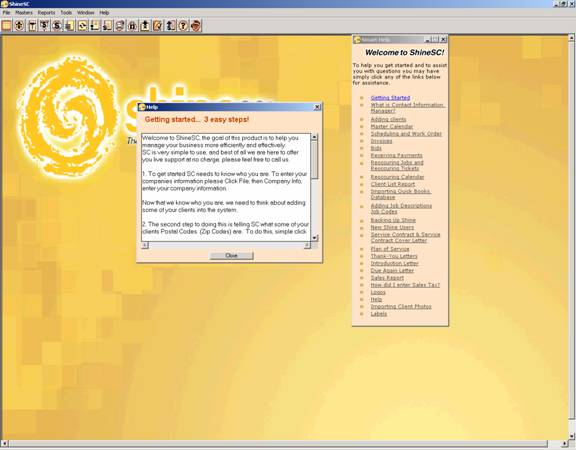Open the Sales Report link
The image size is (576, 450).
[387, 278]
